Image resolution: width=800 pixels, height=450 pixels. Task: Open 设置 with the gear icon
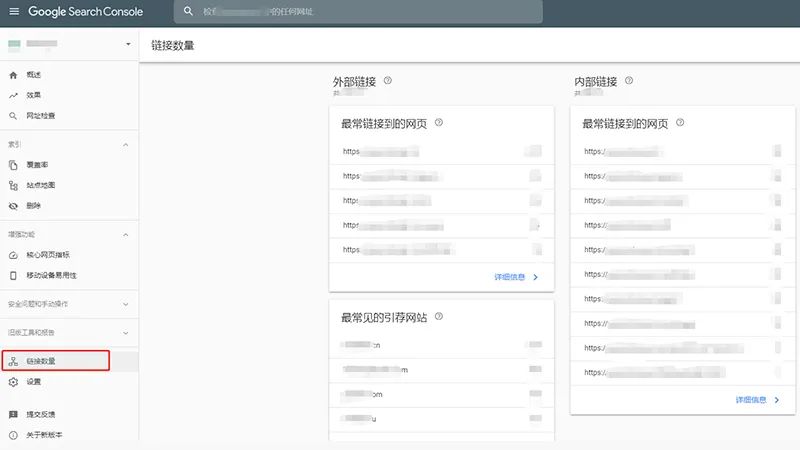pos(13,382)
